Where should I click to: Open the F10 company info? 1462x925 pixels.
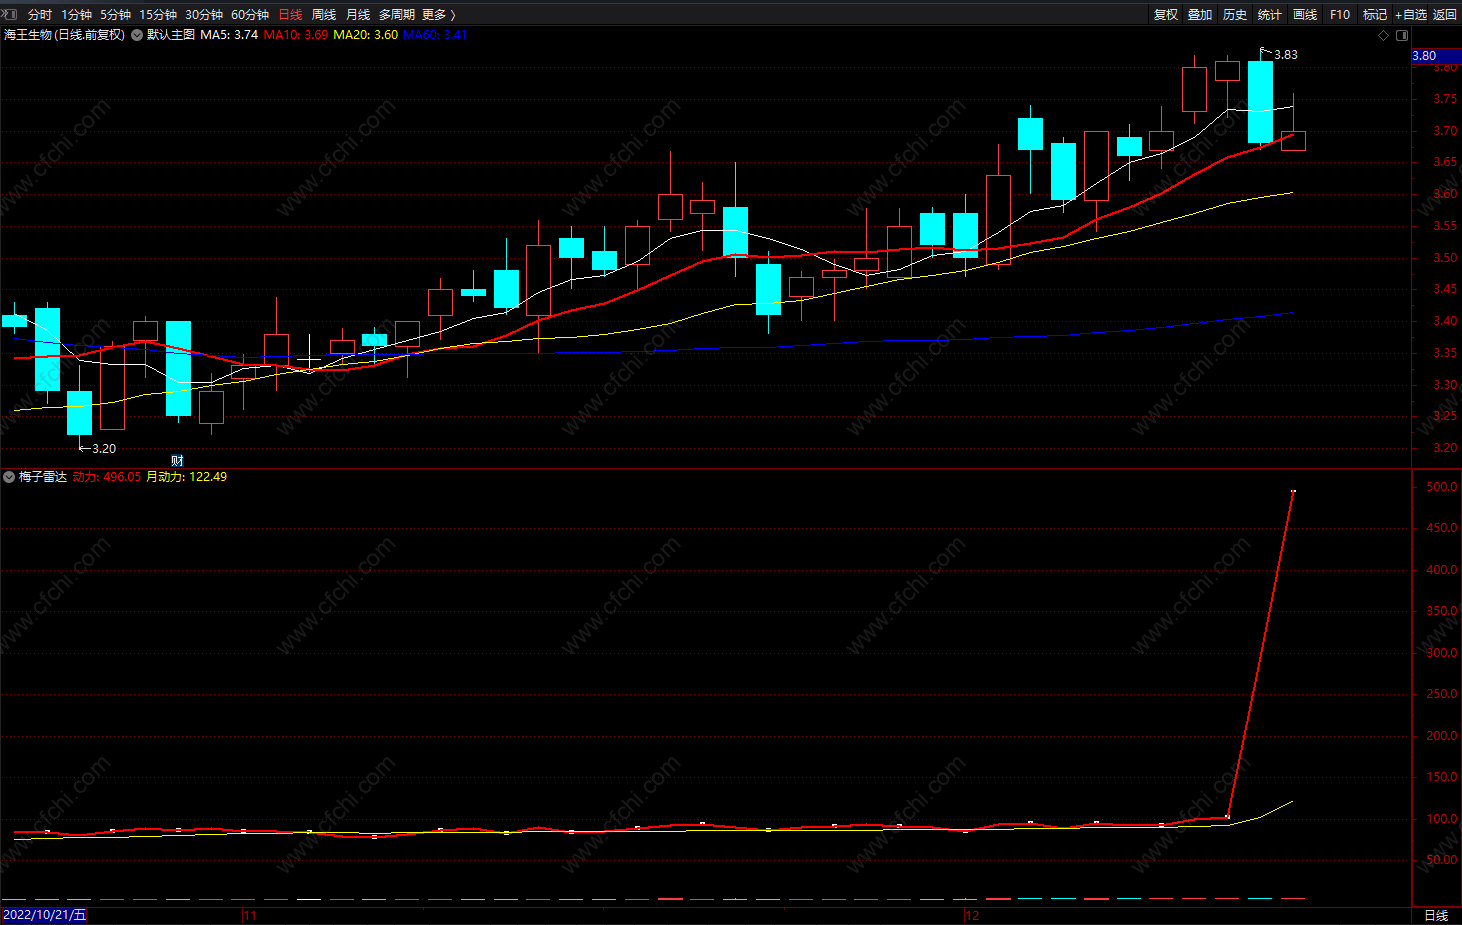pyautogui.click(x=1340, y=15)
